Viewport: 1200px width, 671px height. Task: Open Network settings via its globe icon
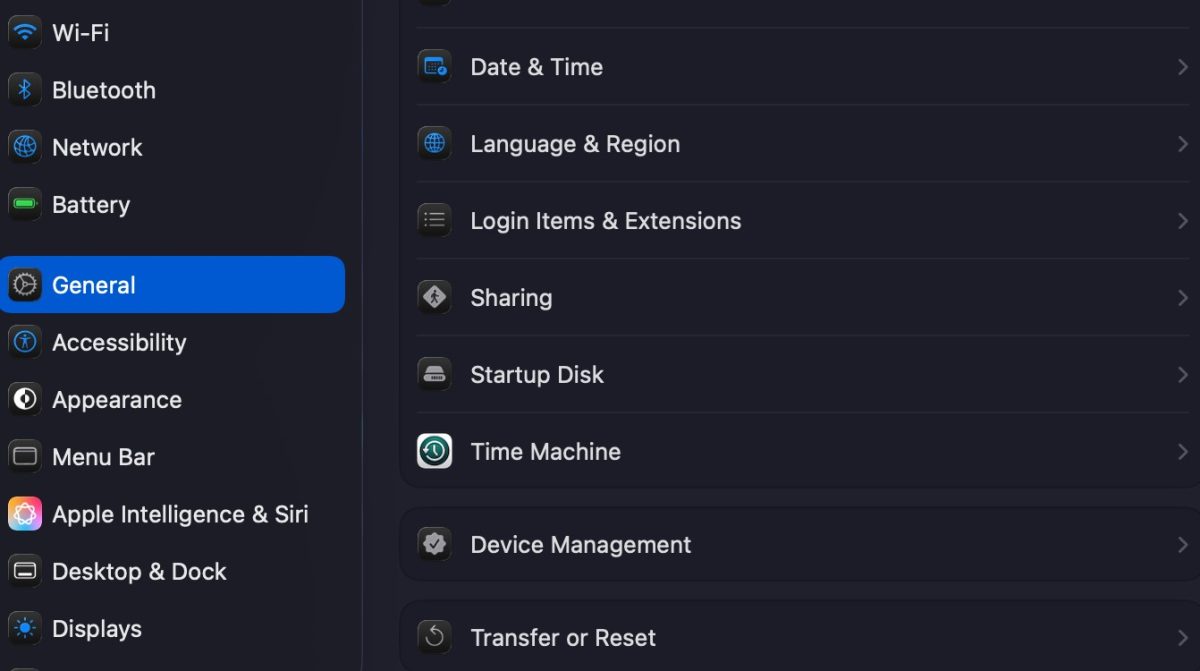coord(24,147)
